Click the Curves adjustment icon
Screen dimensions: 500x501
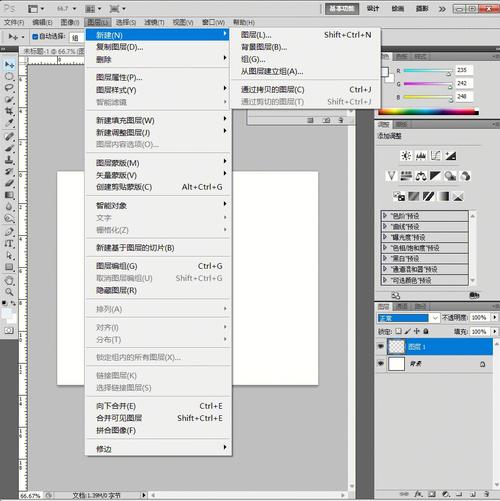(x=435, y=156)
